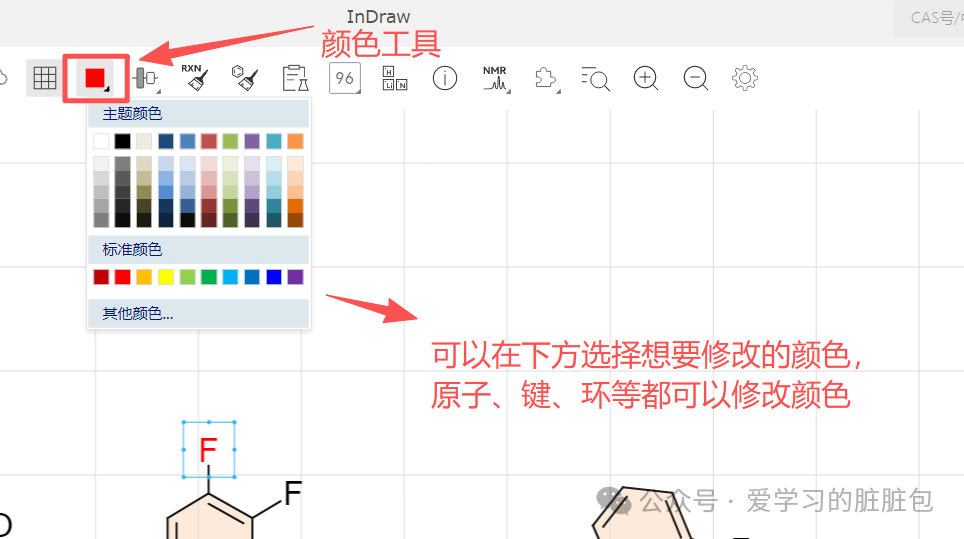Pick the white theme color swatch
The image size is (964, 539).
coord(101,141)
